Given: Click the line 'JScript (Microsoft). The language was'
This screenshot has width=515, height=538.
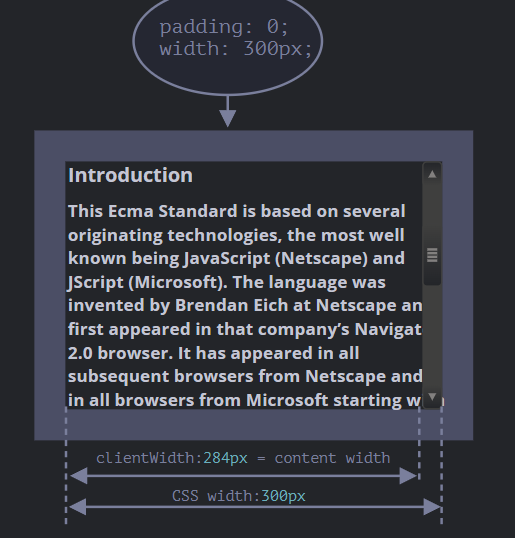Looking at the screenshot, I should [227, 282].
